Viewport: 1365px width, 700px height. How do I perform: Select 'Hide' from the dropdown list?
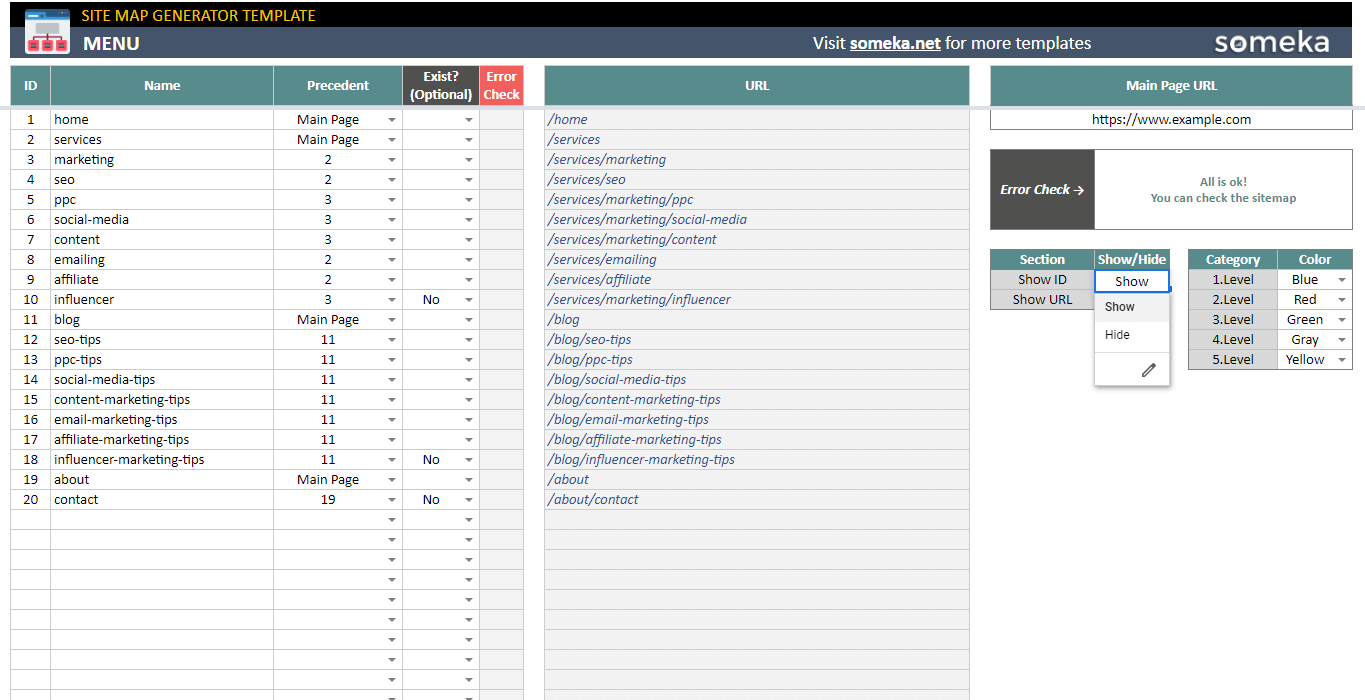[1118, 335]
